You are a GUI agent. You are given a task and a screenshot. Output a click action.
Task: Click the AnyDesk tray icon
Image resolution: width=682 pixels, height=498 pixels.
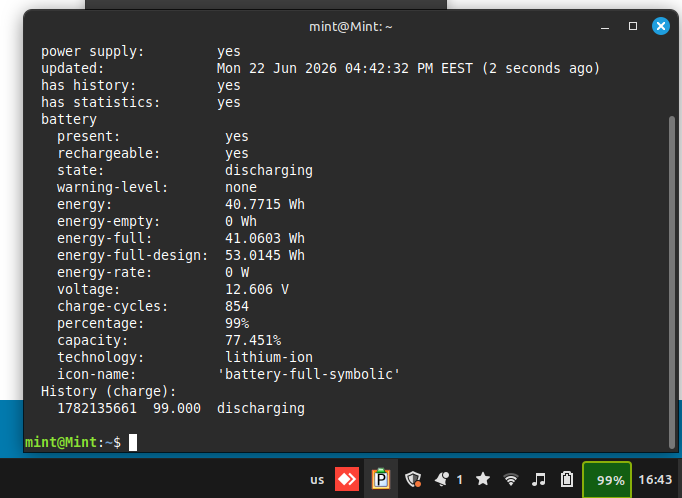[347, 479]
